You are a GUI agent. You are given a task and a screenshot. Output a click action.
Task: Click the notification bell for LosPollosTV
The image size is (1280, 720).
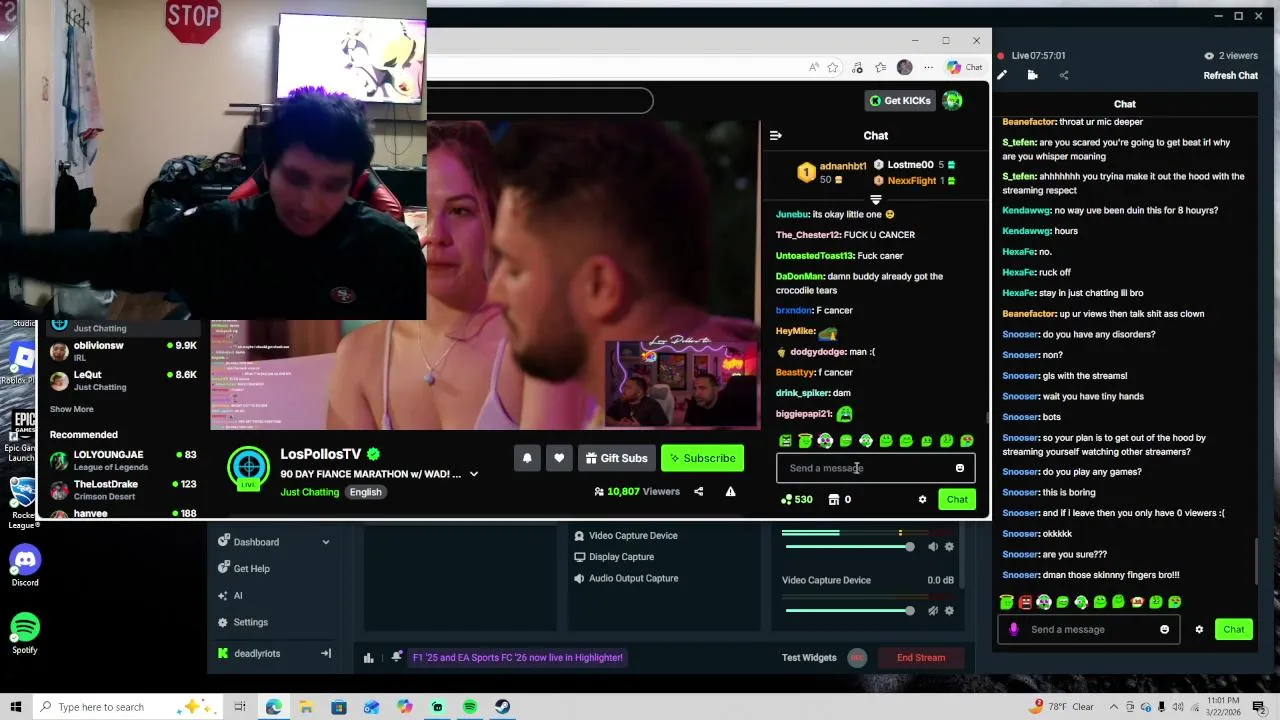coord(527,458)
